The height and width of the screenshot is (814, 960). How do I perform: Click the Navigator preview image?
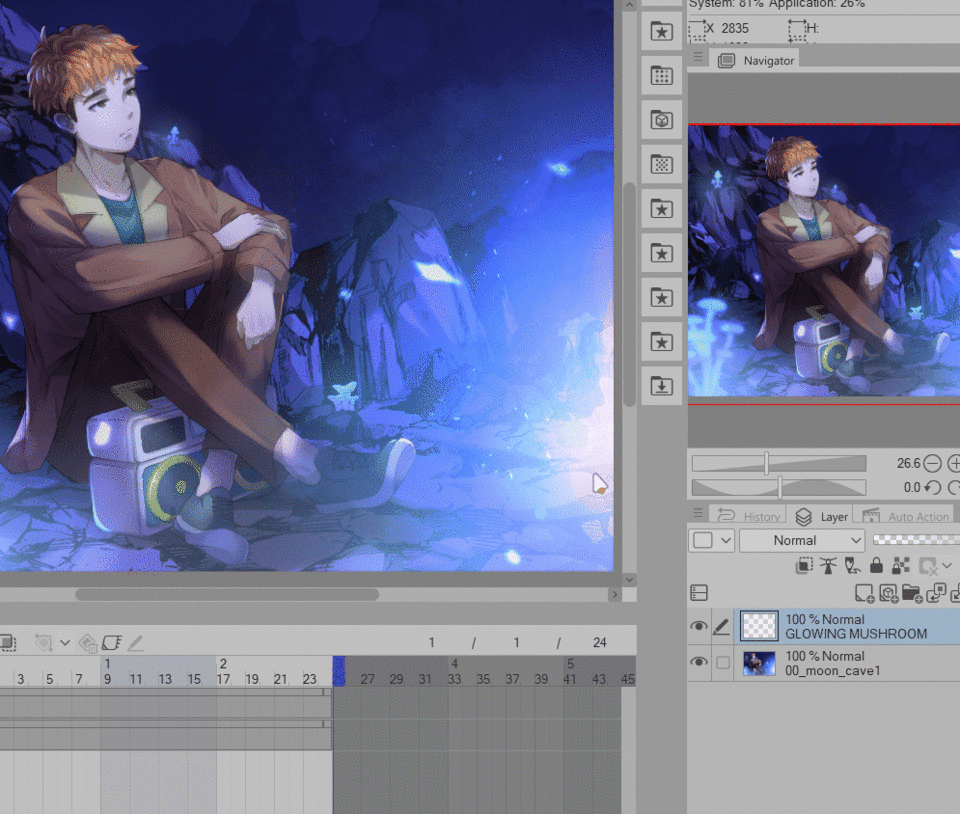[824, 260]
